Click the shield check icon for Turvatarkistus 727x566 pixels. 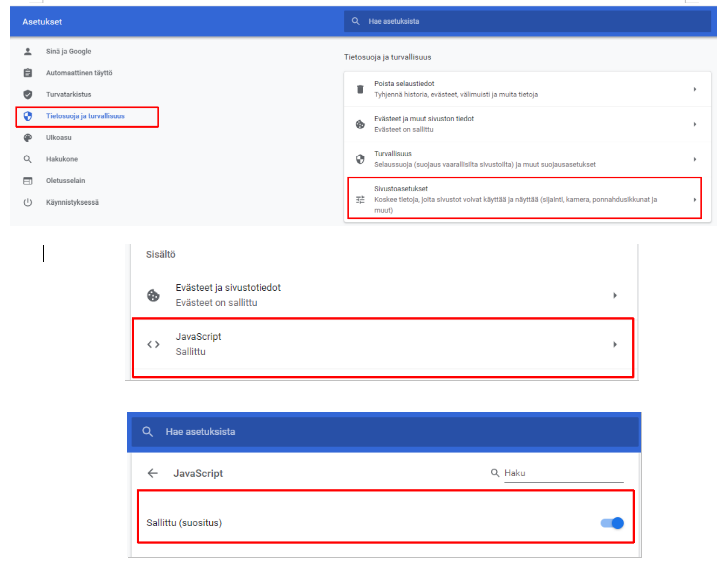pyautogui.click(x=28, y=94)
